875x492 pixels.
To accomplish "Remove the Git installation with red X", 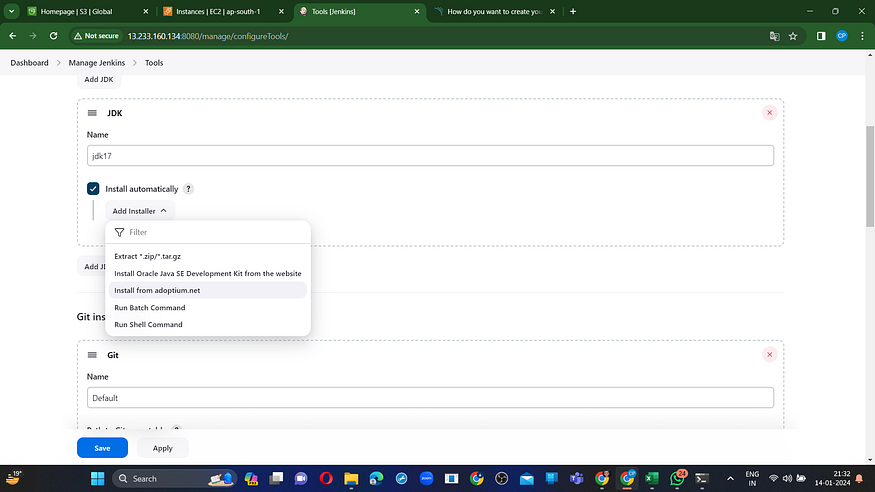I will [x=770, y=355].
